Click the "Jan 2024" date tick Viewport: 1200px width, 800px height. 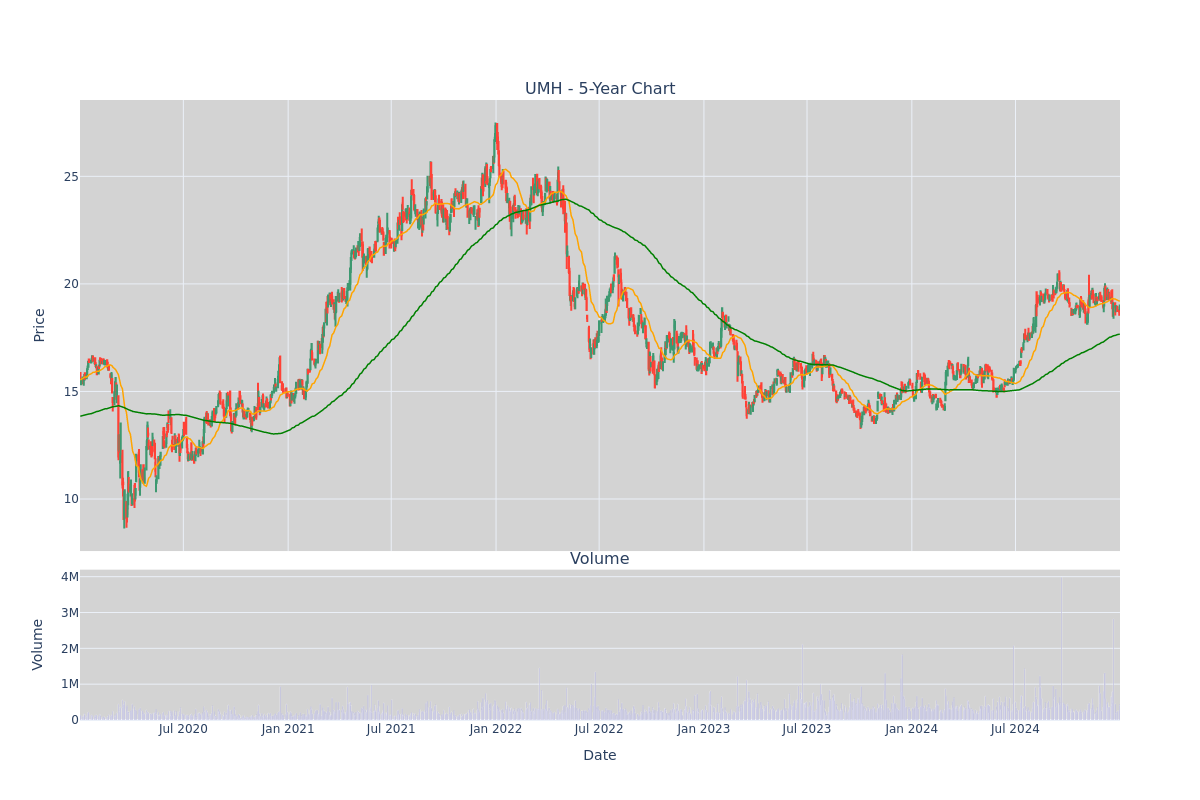click(911, 729)
